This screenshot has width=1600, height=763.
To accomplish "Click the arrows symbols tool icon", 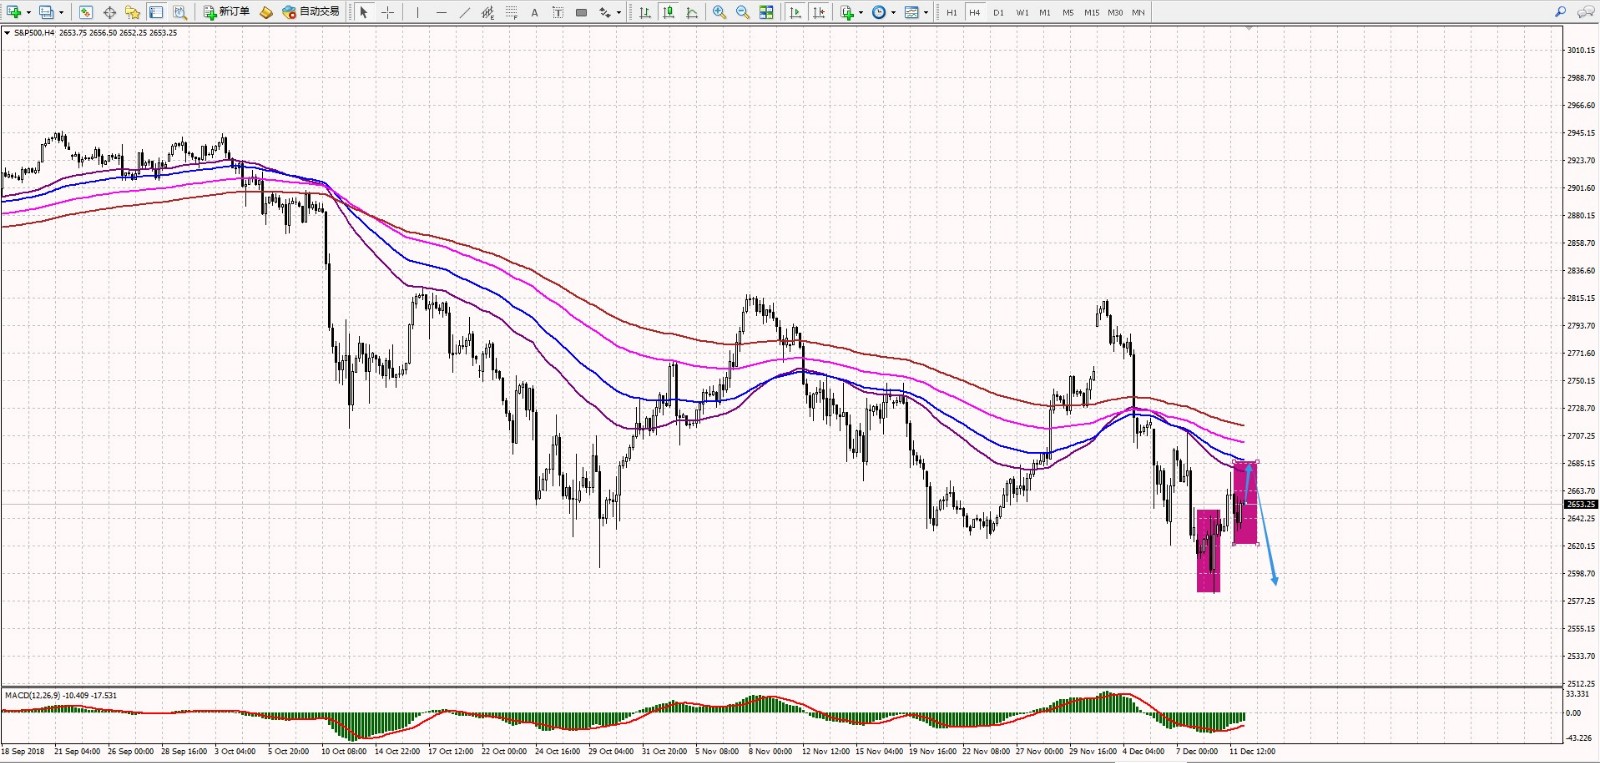I will coord(605,12).
